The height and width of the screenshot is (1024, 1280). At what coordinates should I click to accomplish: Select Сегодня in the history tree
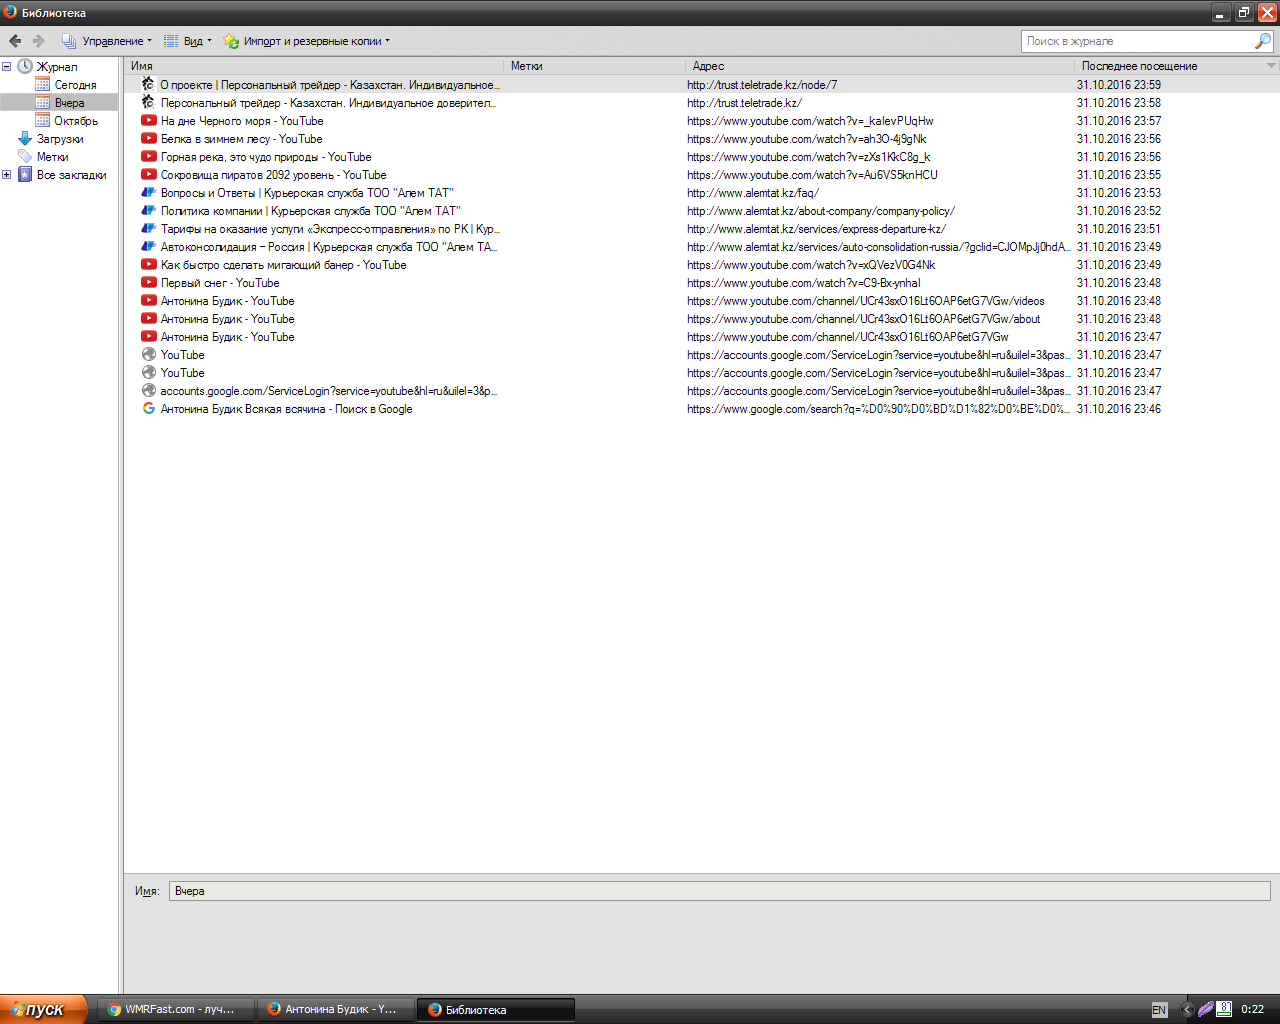click(75, 85)
